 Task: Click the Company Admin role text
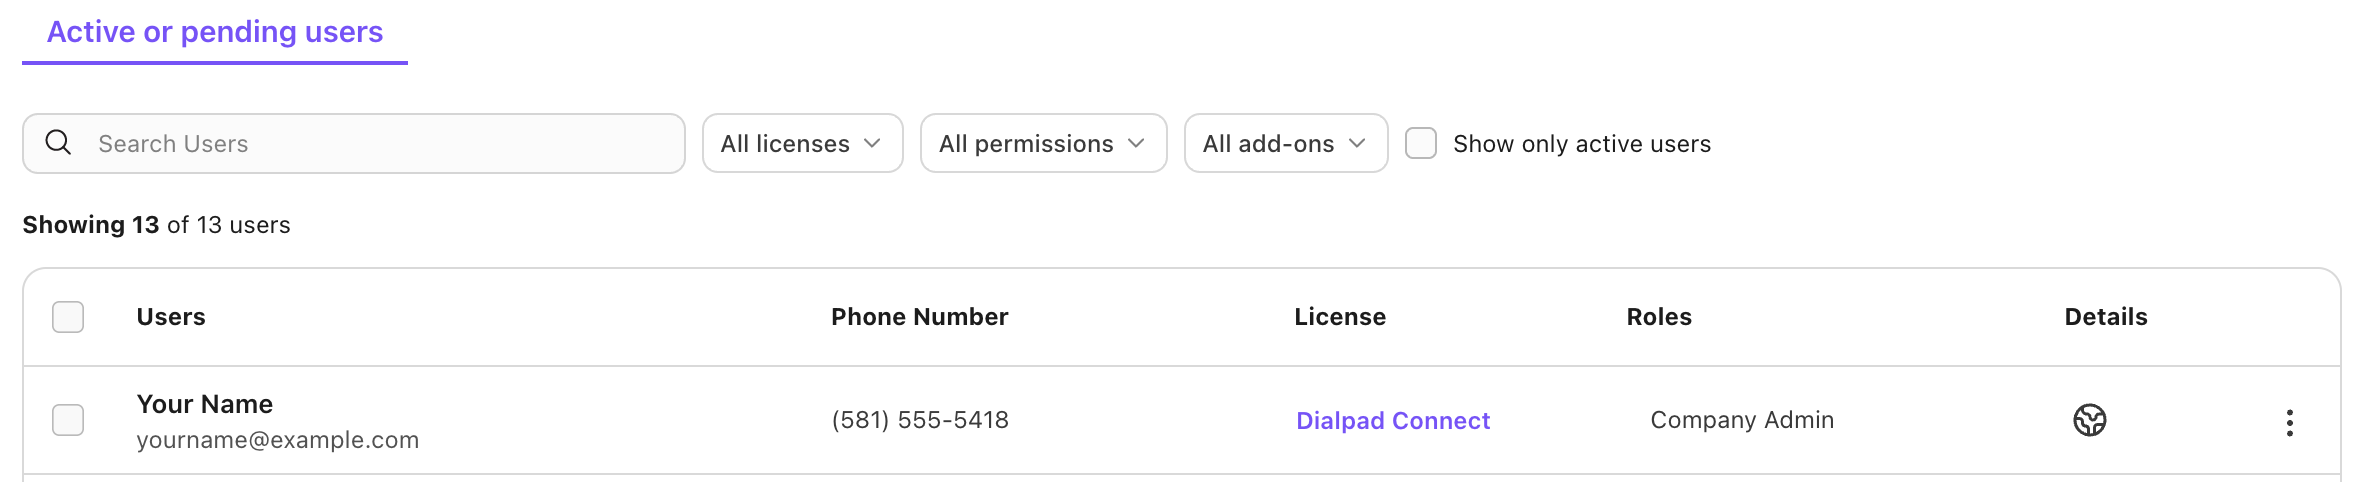click(1742, 420)
